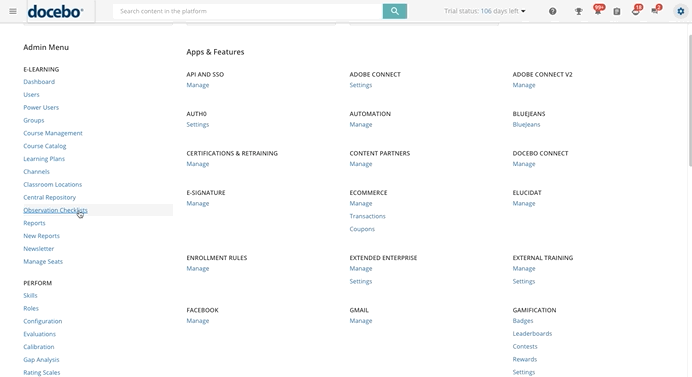The image size is (692, 377).
Task: Manage Enrollment Rules
Action: point(198,268)
